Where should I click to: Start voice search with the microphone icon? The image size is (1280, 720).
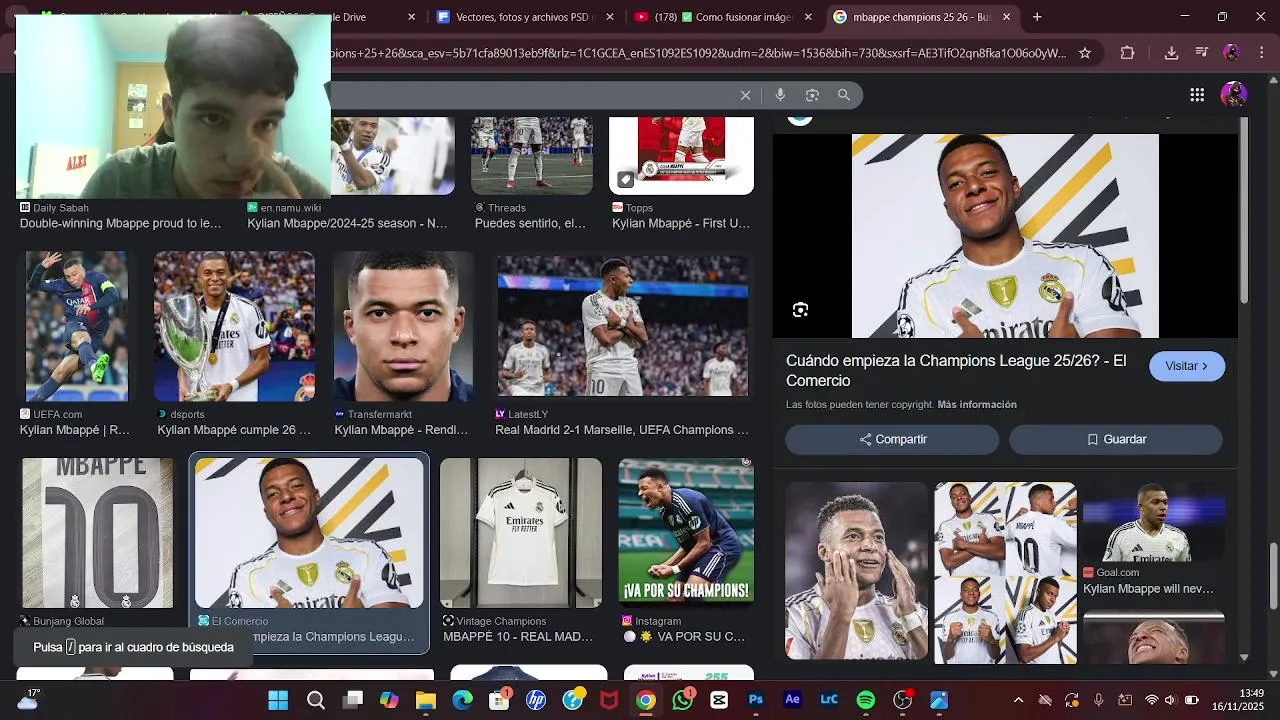[780, 95]
